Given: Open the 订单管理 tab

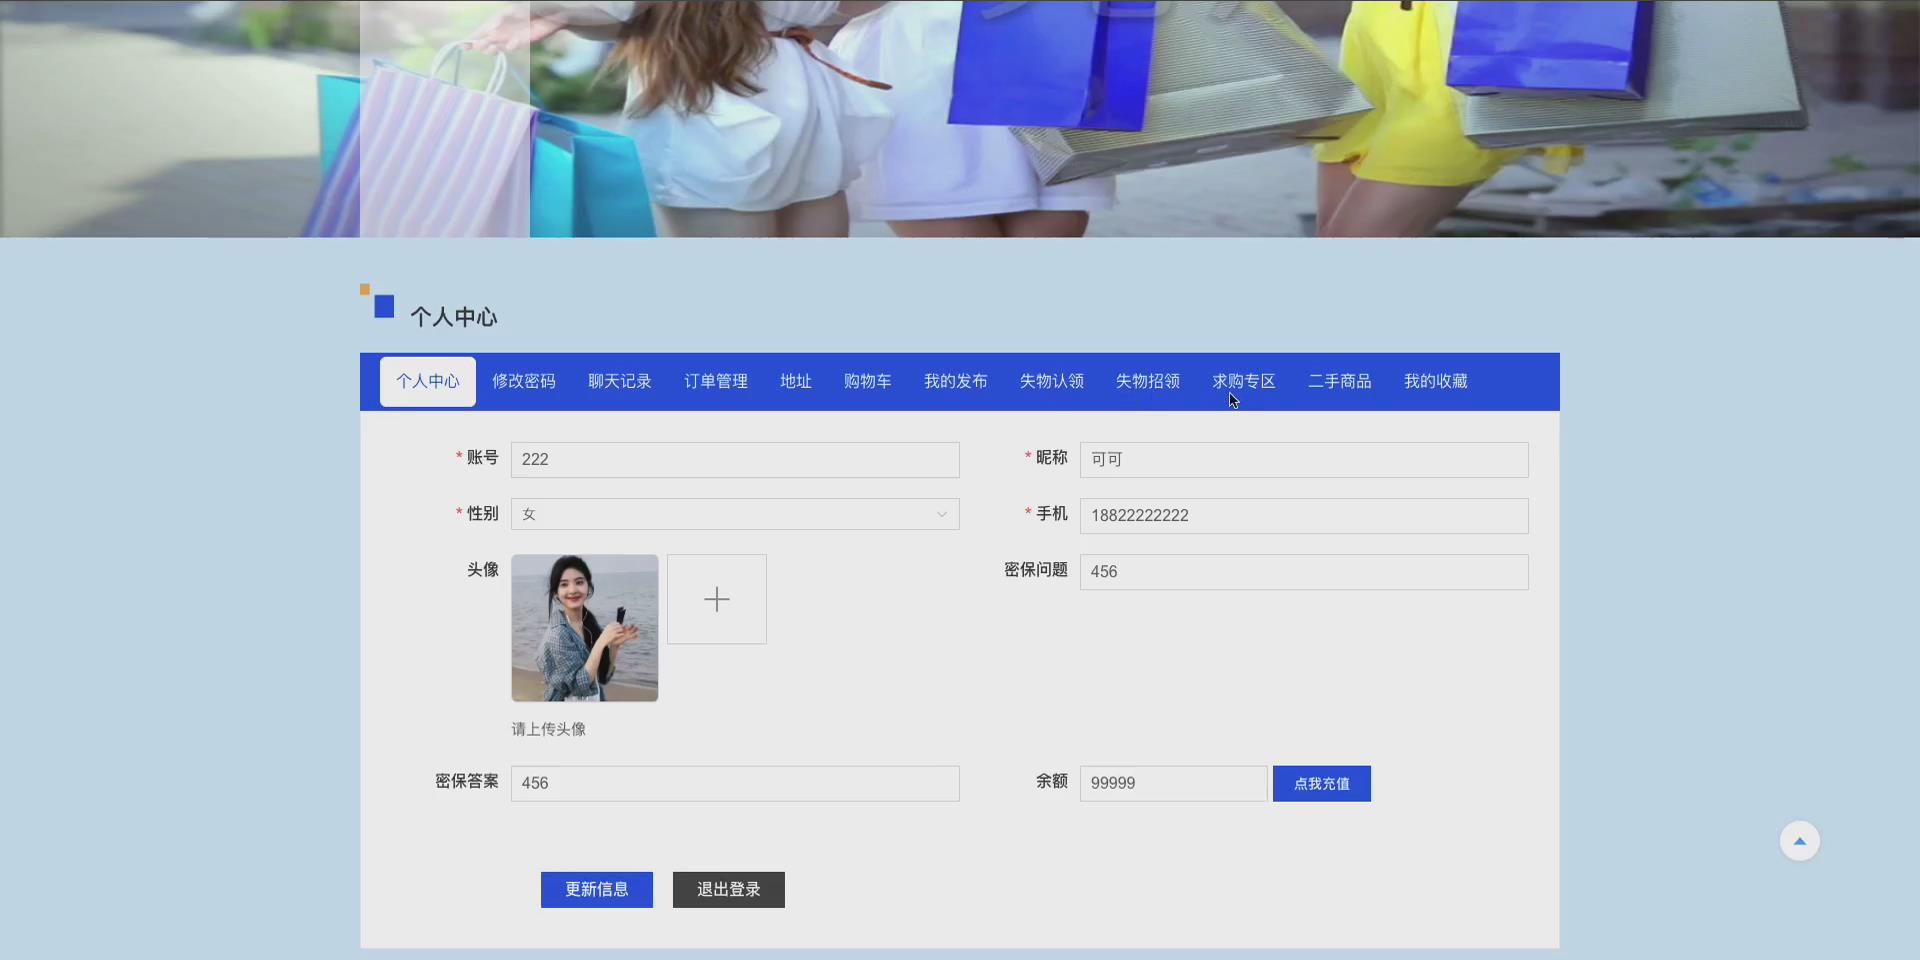Looking at the screenshot, I should [714, 381].
